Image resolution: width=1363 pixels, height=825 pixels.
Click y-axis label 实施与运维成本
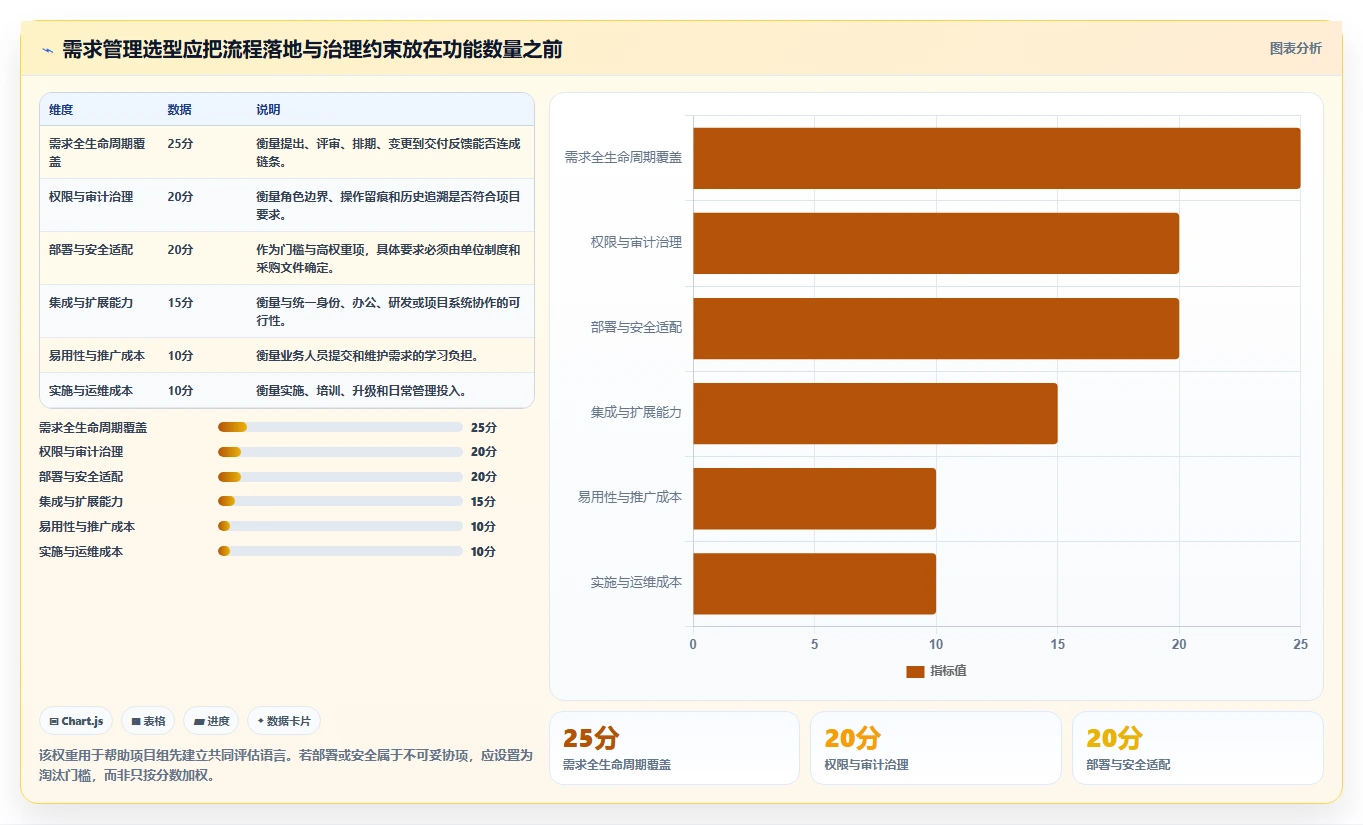(x=636, y=582)
